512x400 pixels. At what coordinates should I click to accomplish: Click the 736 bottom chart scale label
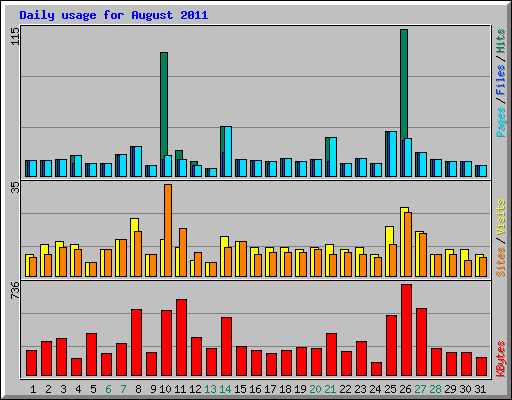pos(15,290)
